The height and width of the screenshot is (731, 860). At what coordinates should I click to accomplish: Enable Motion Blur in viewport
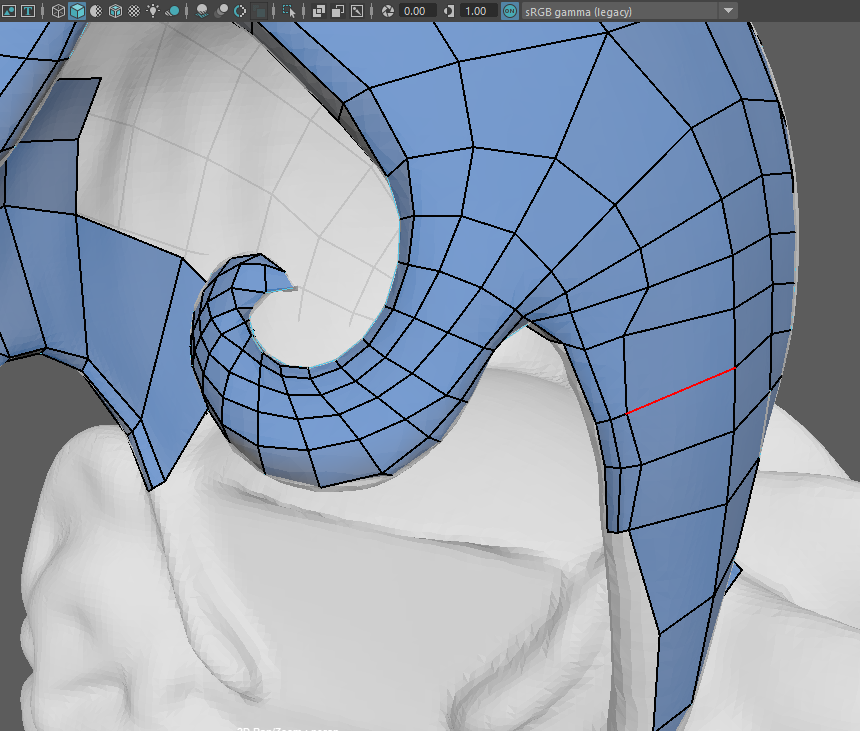220,11
